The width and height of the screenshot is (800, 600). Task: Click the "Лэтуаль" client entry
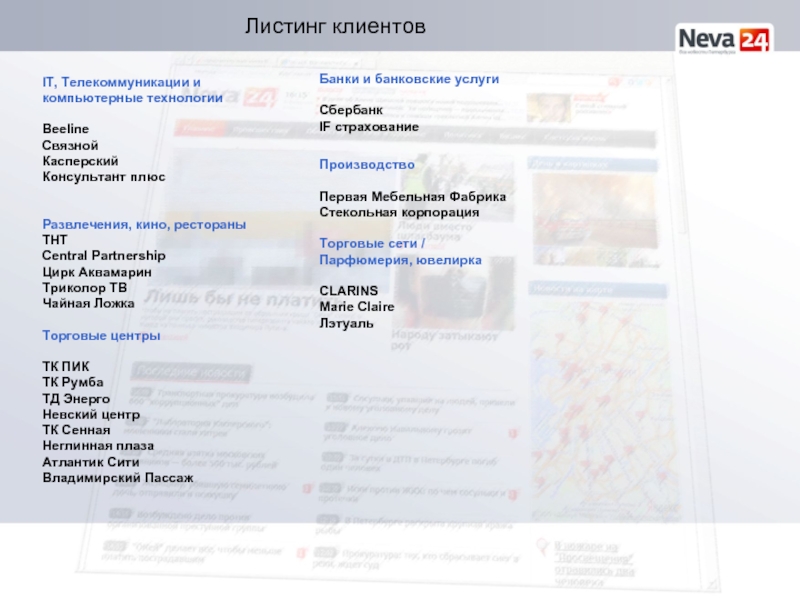(x=346, y=323)
